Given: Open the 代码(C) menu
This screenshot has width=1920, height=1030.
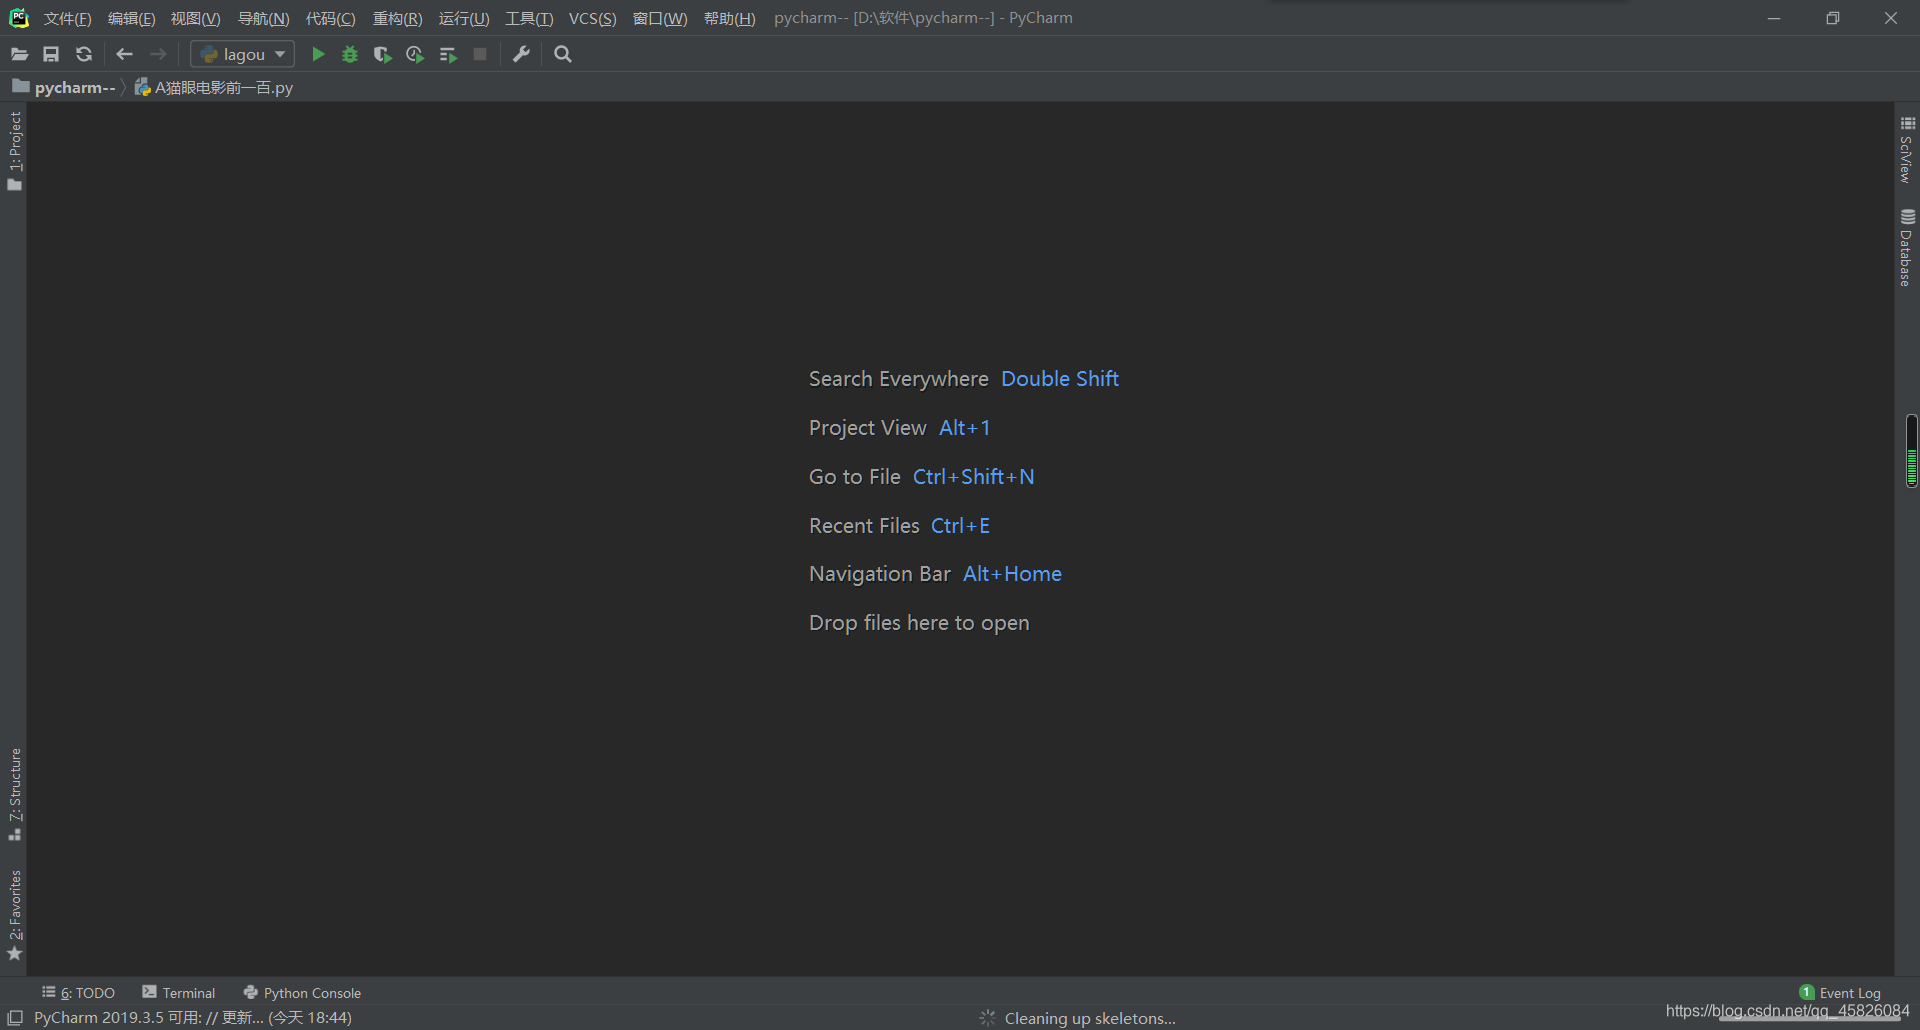Looking at the screenshot, I should click(x=331, y=18).
